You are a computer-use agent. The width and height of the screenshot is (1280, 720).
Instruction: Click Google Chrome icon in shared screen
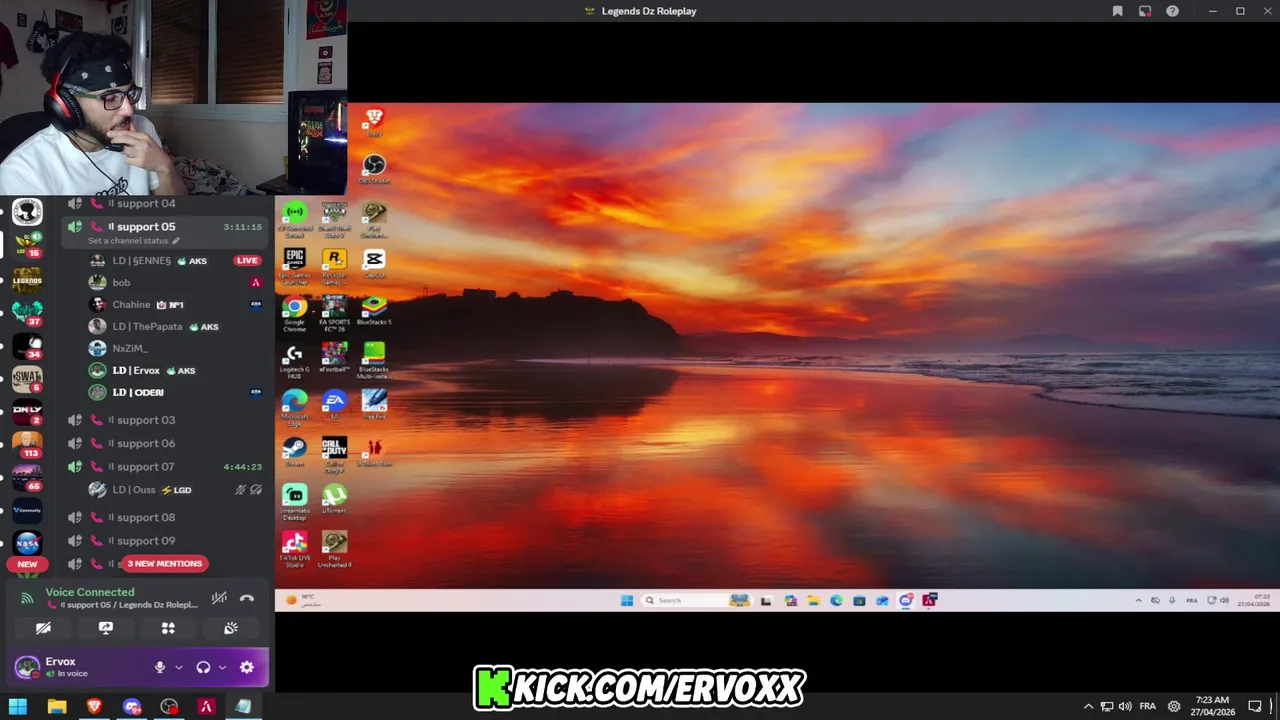294,312
